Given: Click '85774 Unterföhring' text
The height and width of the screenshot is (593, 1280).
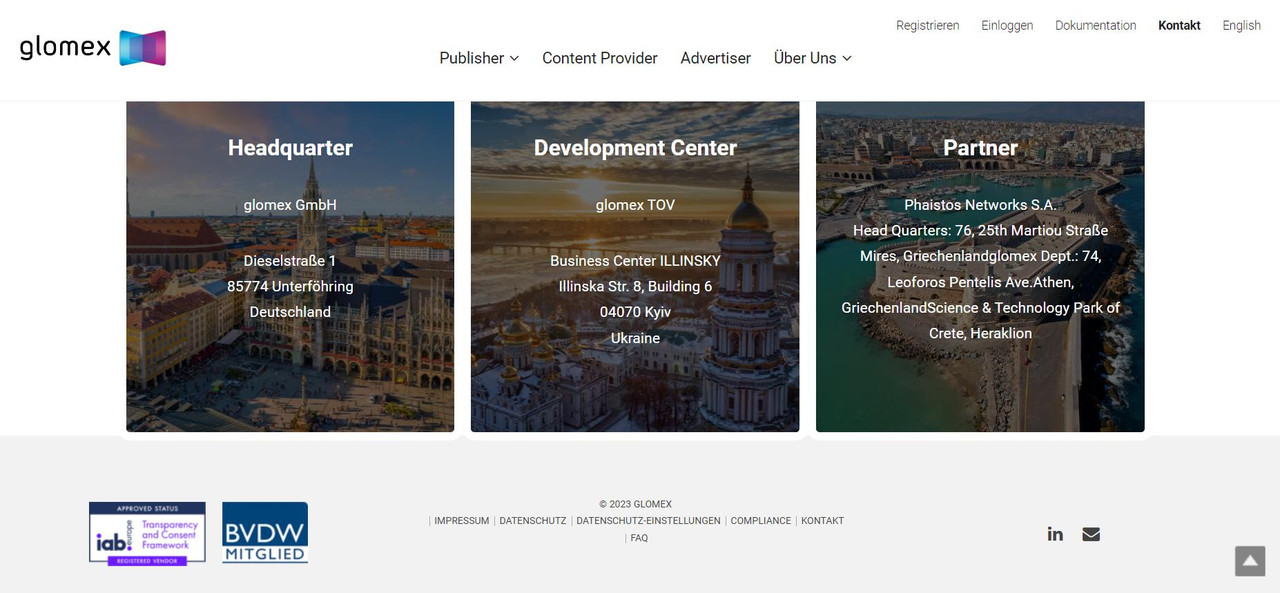Looking at the screenshot, I should coord(290,286).
